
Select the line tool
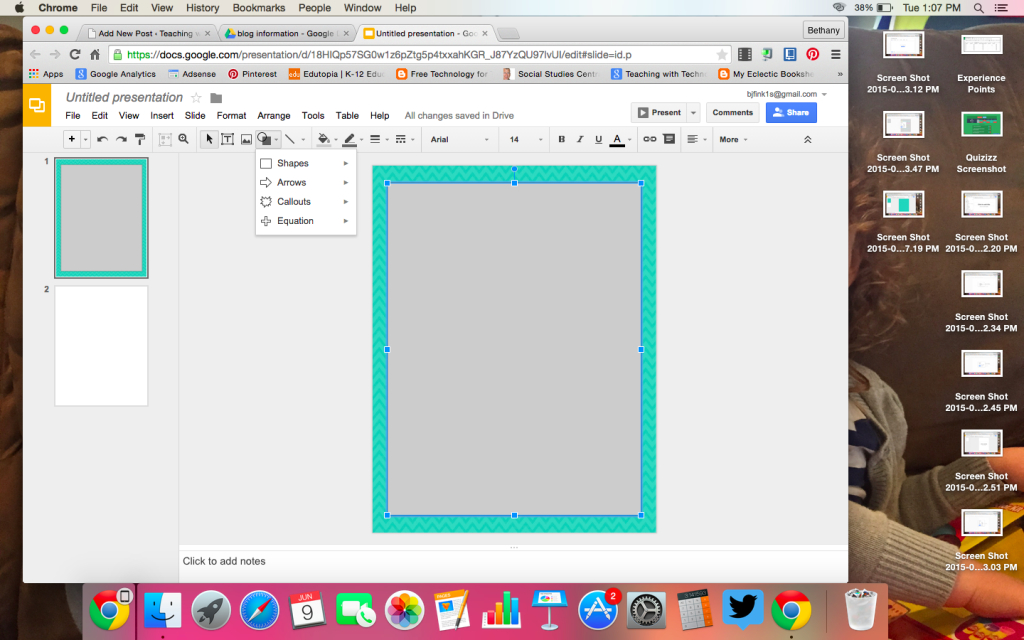click(x=288, y=139)
